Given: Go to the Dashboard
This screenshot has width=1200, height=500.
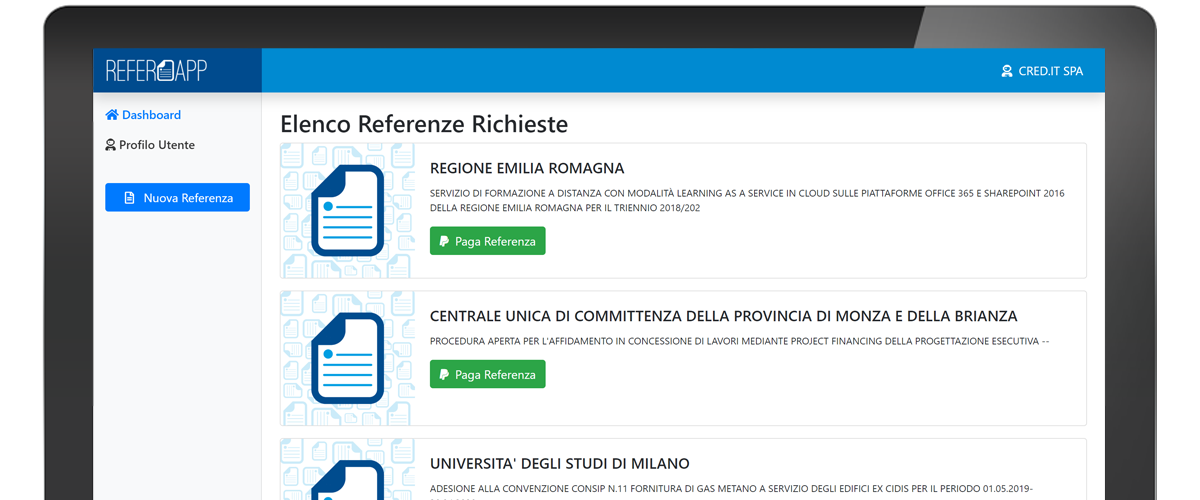Looking at the screenshot, I should pyautogui.click(x=143, y=115).
